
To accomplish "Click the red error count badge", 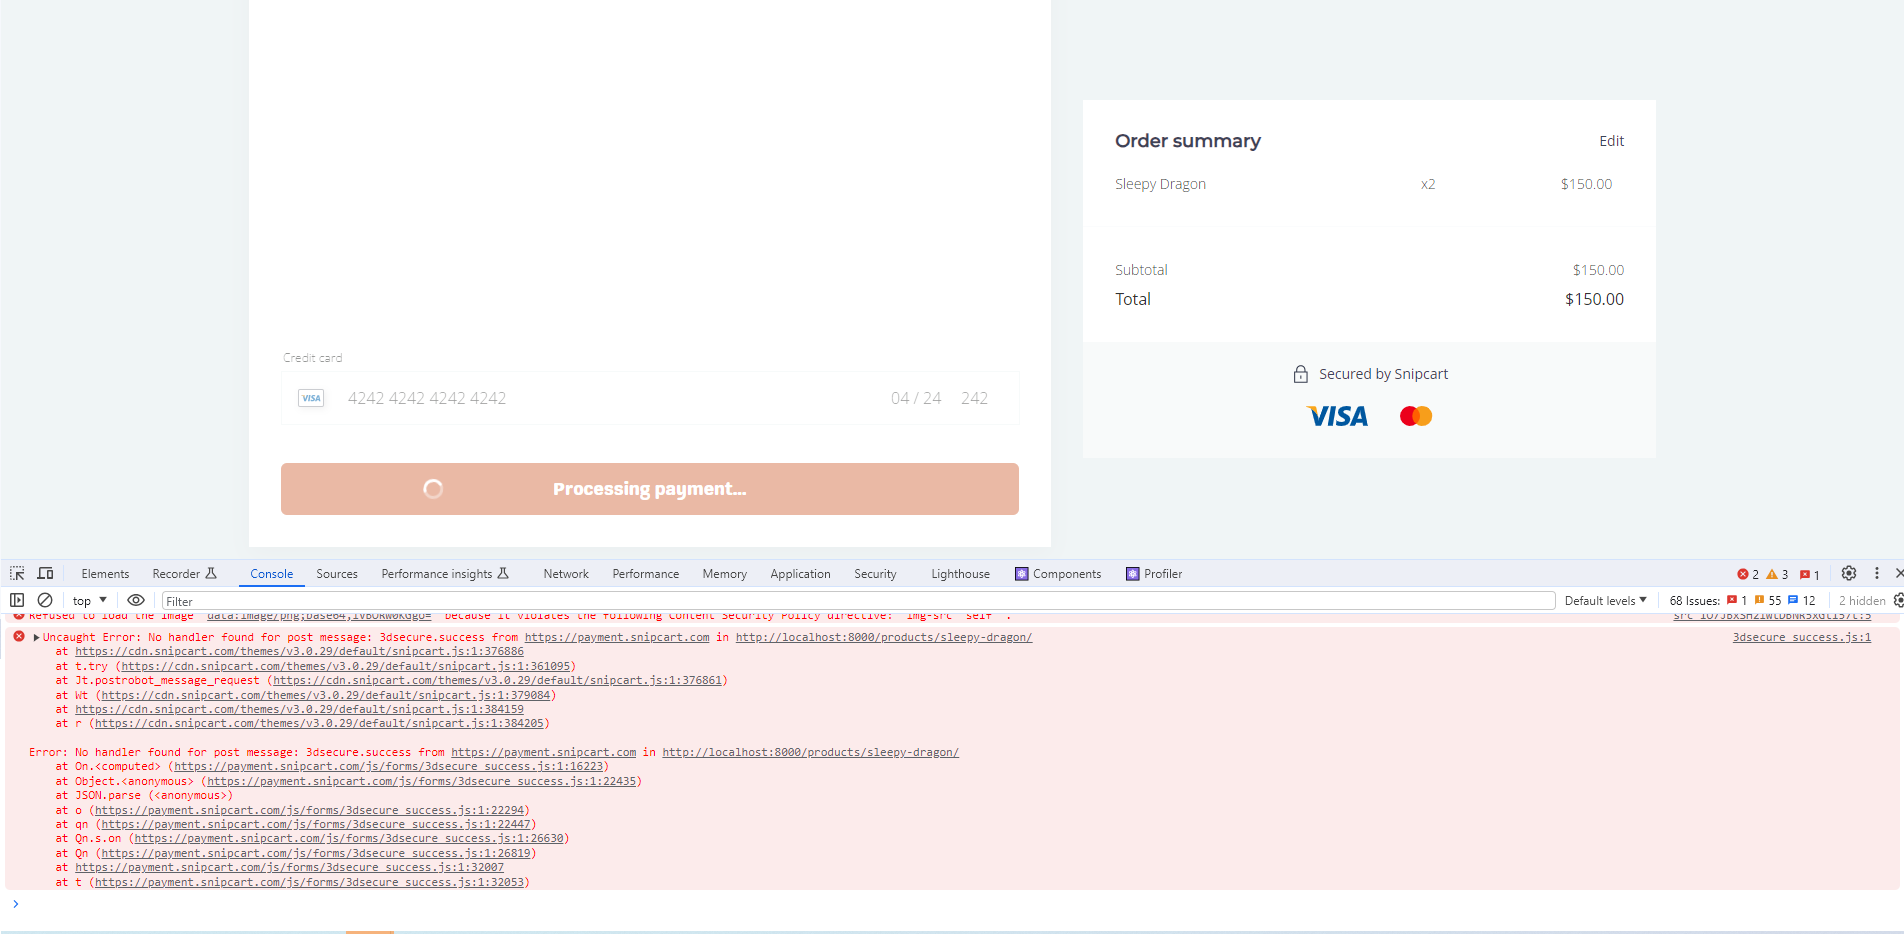I will [1748, 574].
